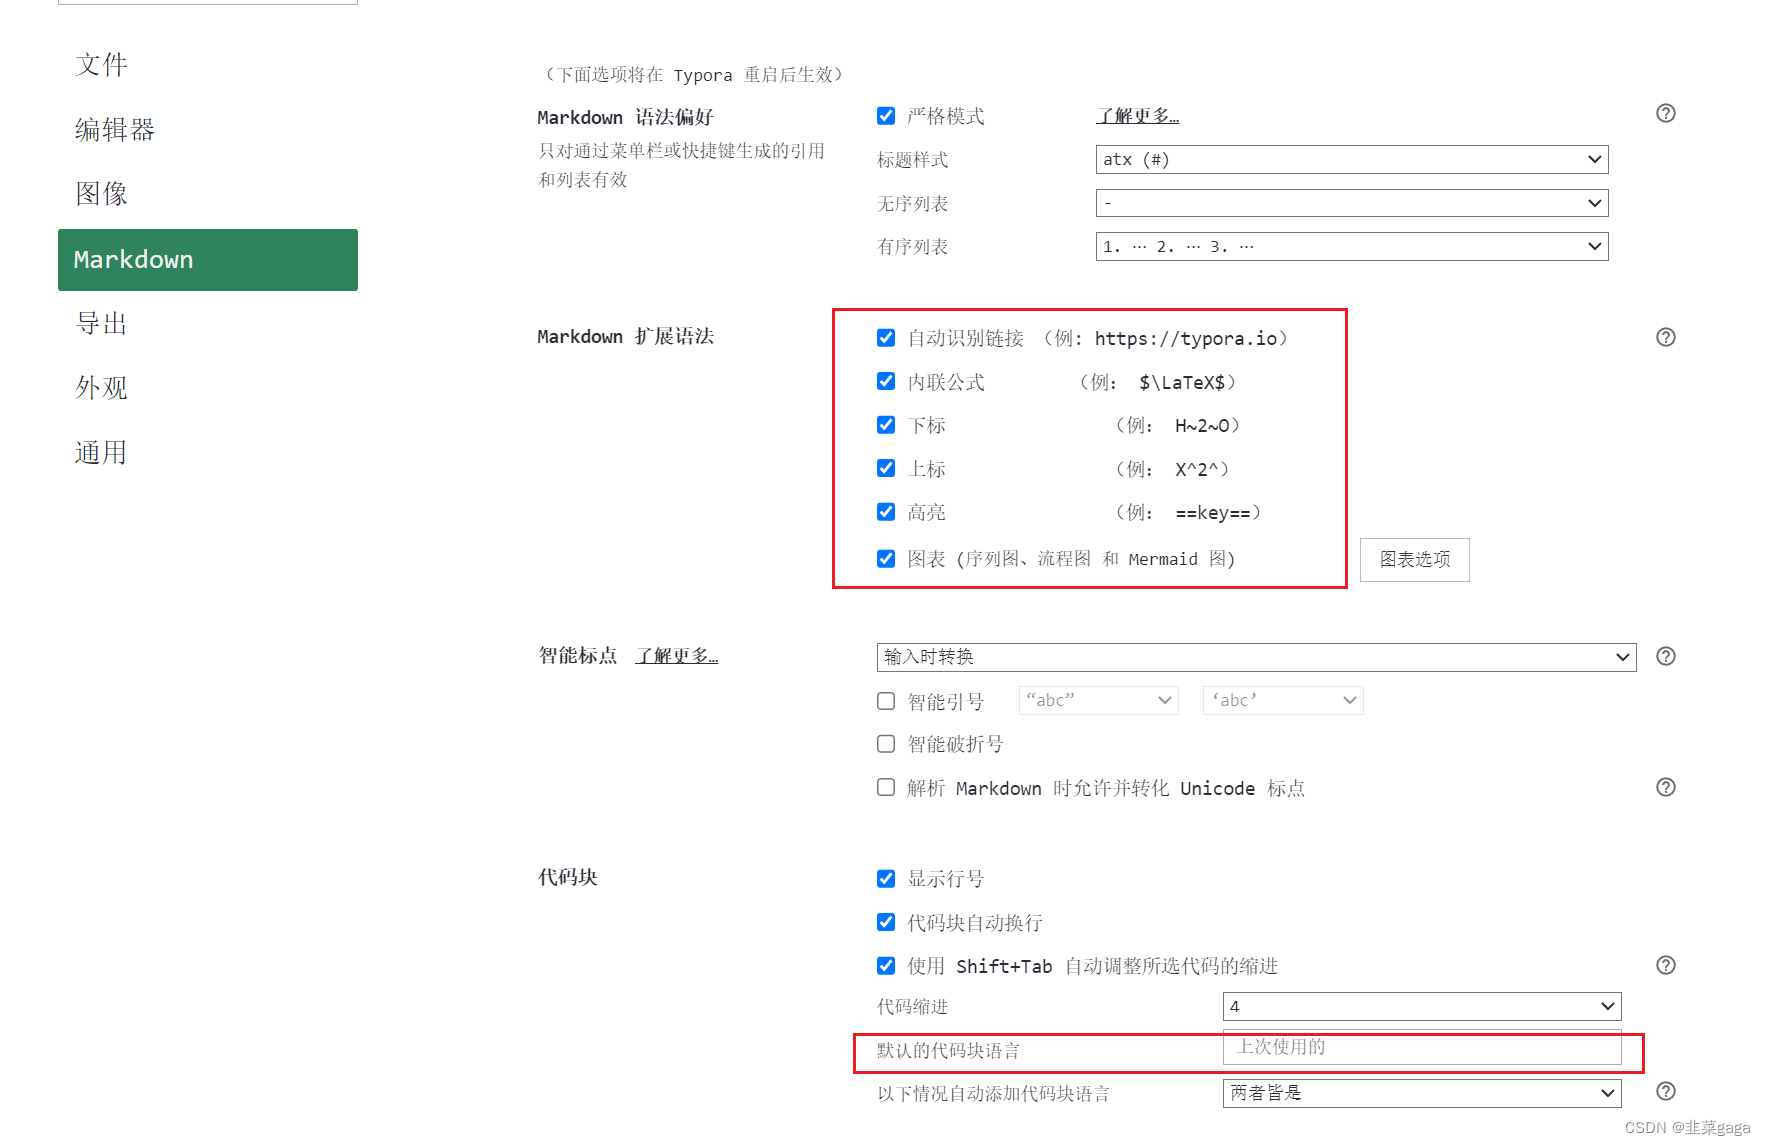This screenshot has height=1146, width=1765.
Task: Disable 内联公式 checkbox
Action: point(886,381)
